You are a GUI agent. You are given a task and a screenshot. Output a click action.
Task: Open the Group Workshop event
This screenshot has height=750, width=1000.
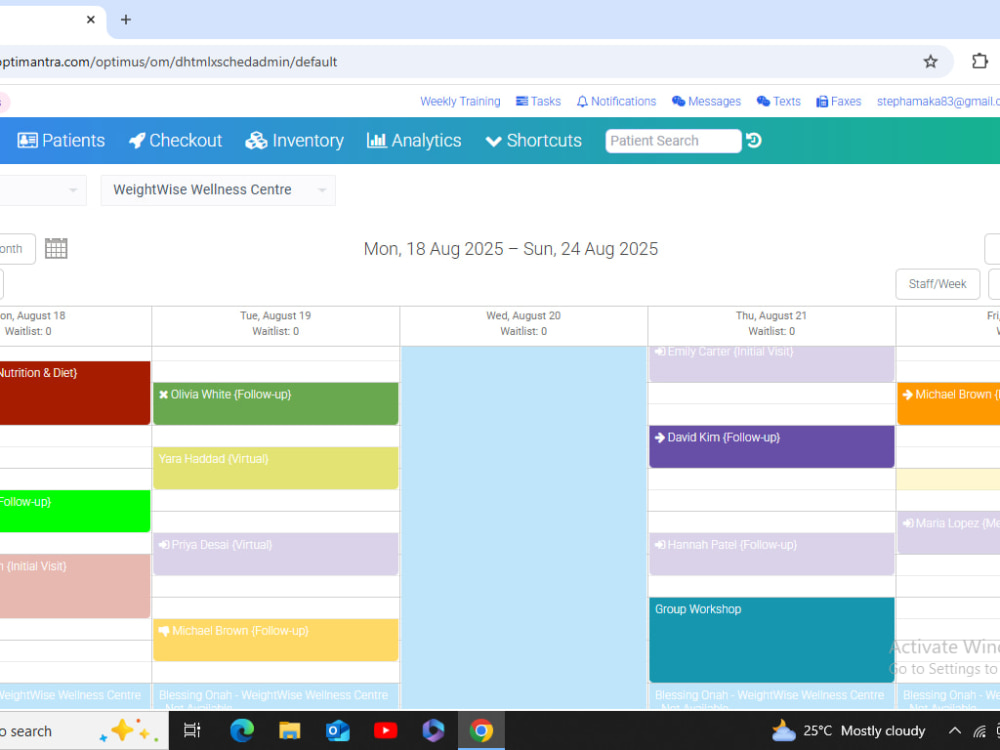tap(772, 640)
